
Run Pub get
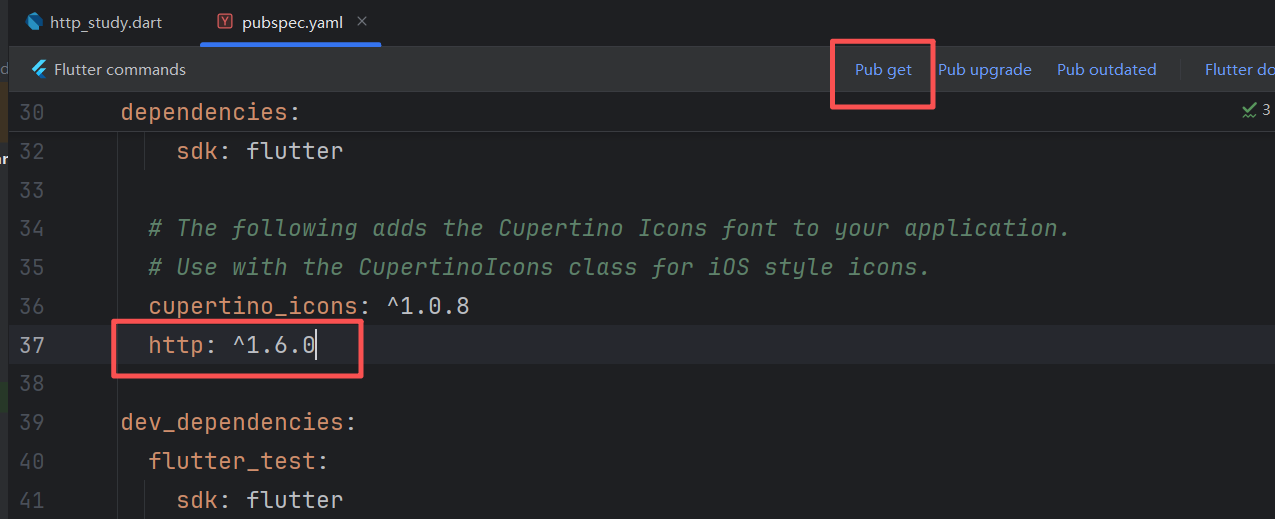(x=883, y=70)
